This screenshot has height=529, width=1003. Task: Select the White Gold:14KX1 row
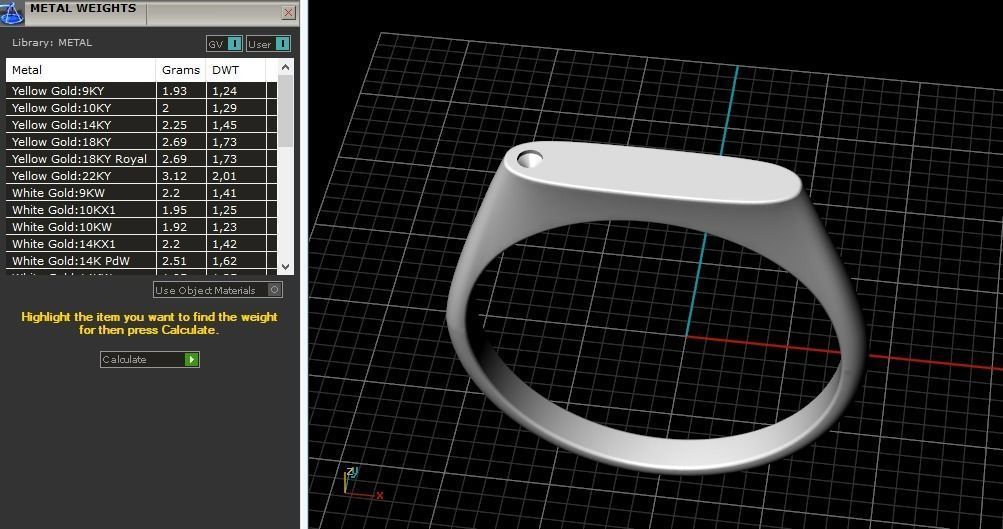pos(142,244)
